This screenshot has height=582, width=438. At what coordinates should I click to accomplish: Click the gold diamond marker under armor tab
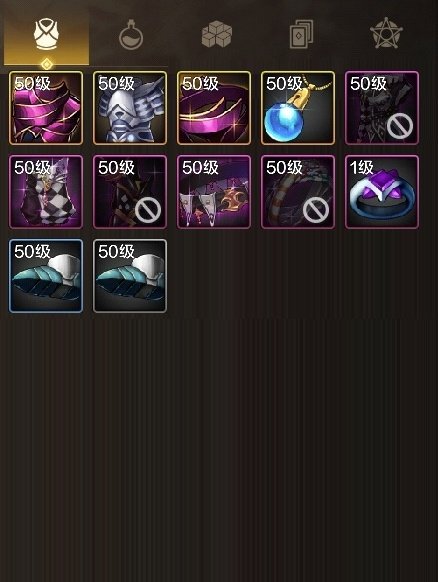tap(46, 64)
